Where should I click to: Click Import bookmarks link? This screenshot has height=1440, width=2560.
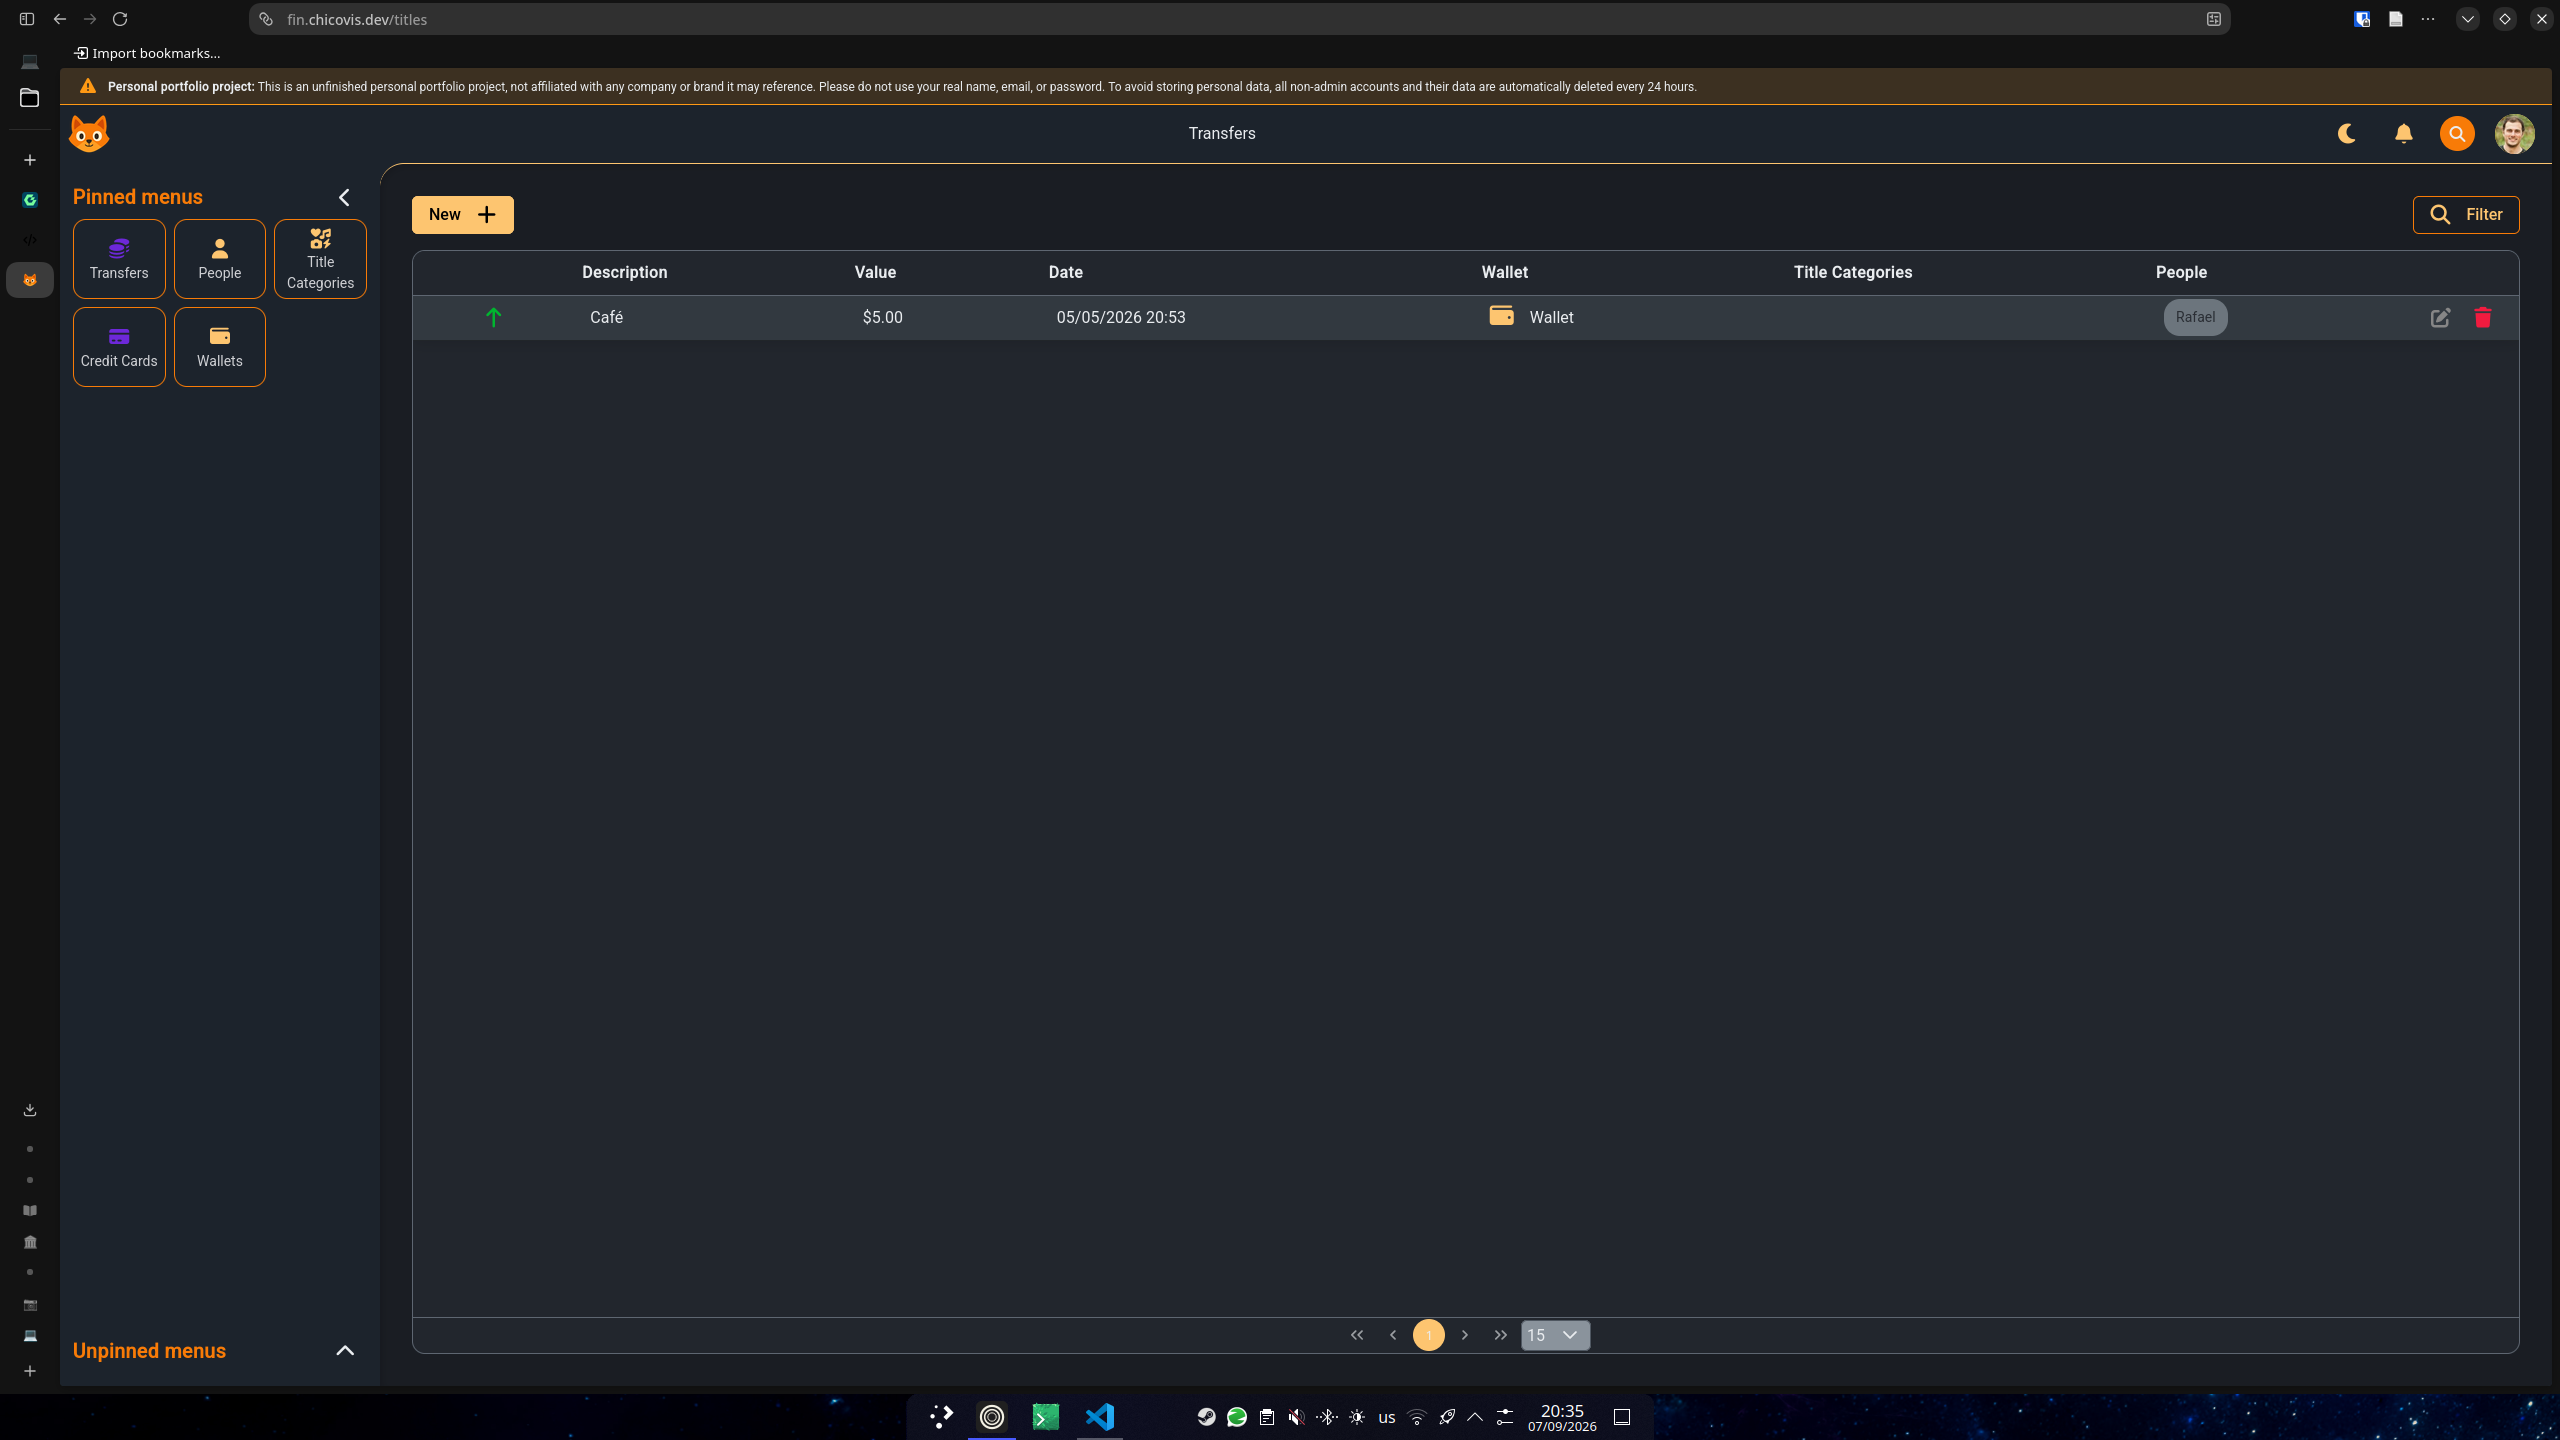147,53
